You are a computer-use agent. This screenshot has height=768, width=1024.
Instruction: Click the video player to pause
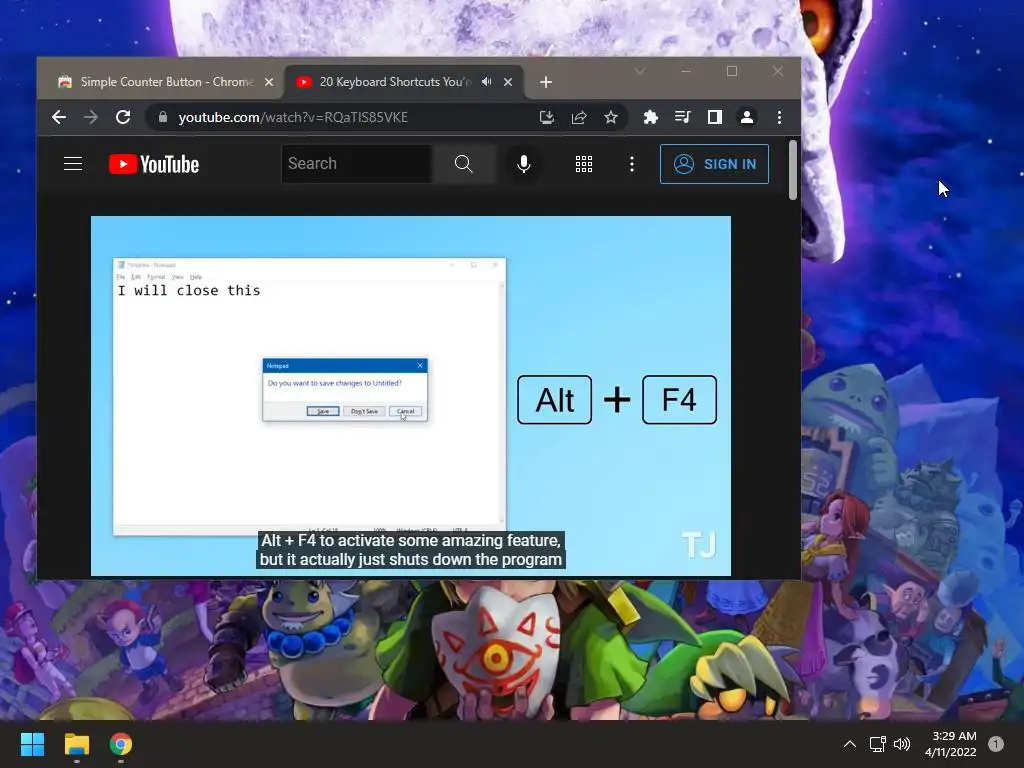[411, 396]
